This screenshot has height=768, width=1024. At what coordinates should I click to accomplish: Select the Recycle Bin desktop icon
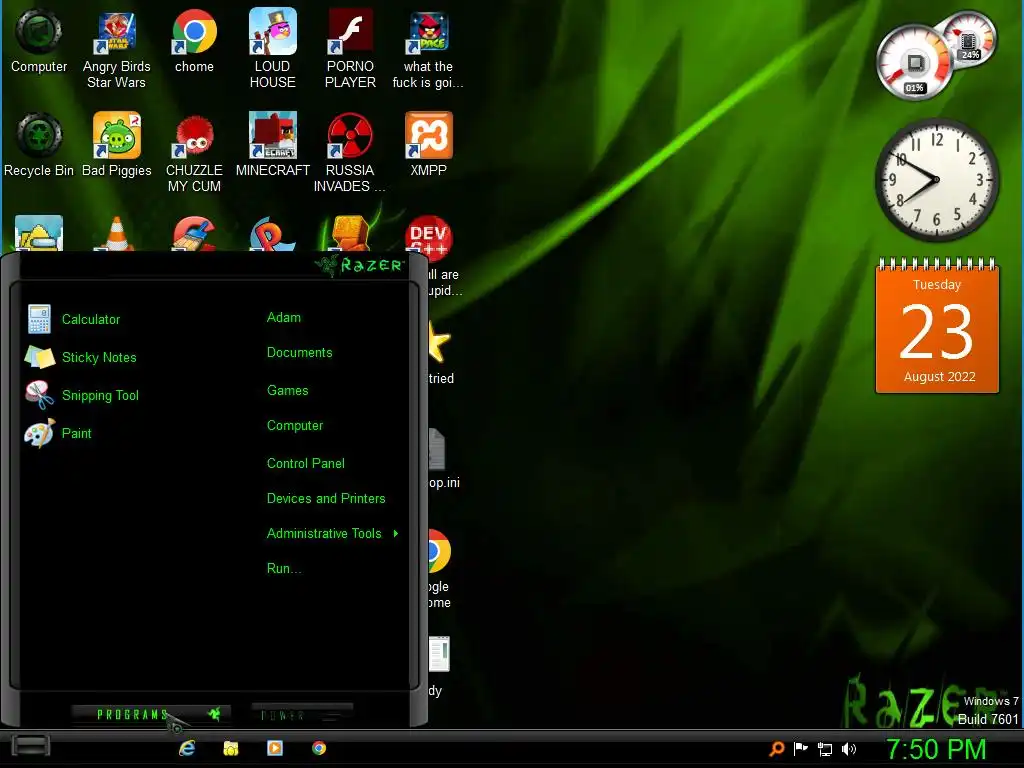pos(39,145)
